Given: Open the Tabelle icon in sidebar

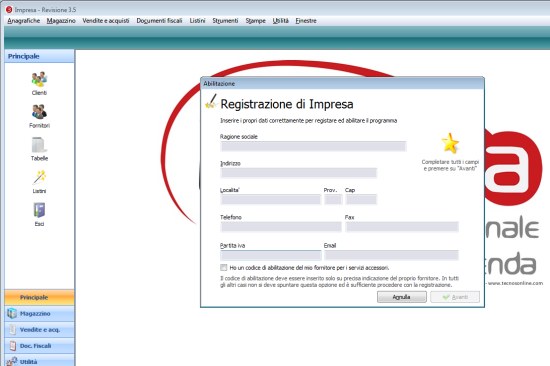Looking at the screenshot, I should point(39,145).
